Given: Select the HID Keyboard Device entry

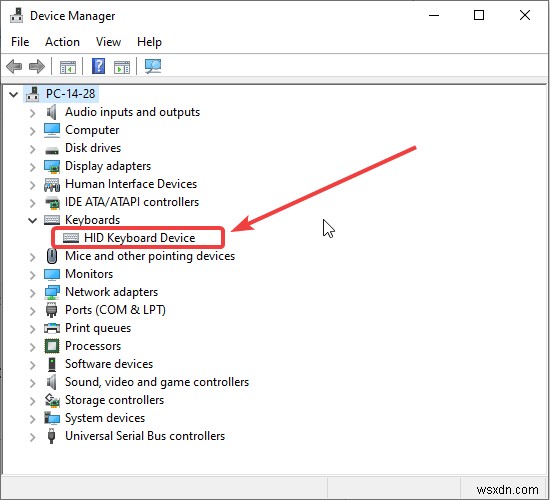Looking at the screenshot, I should (140, 238).
